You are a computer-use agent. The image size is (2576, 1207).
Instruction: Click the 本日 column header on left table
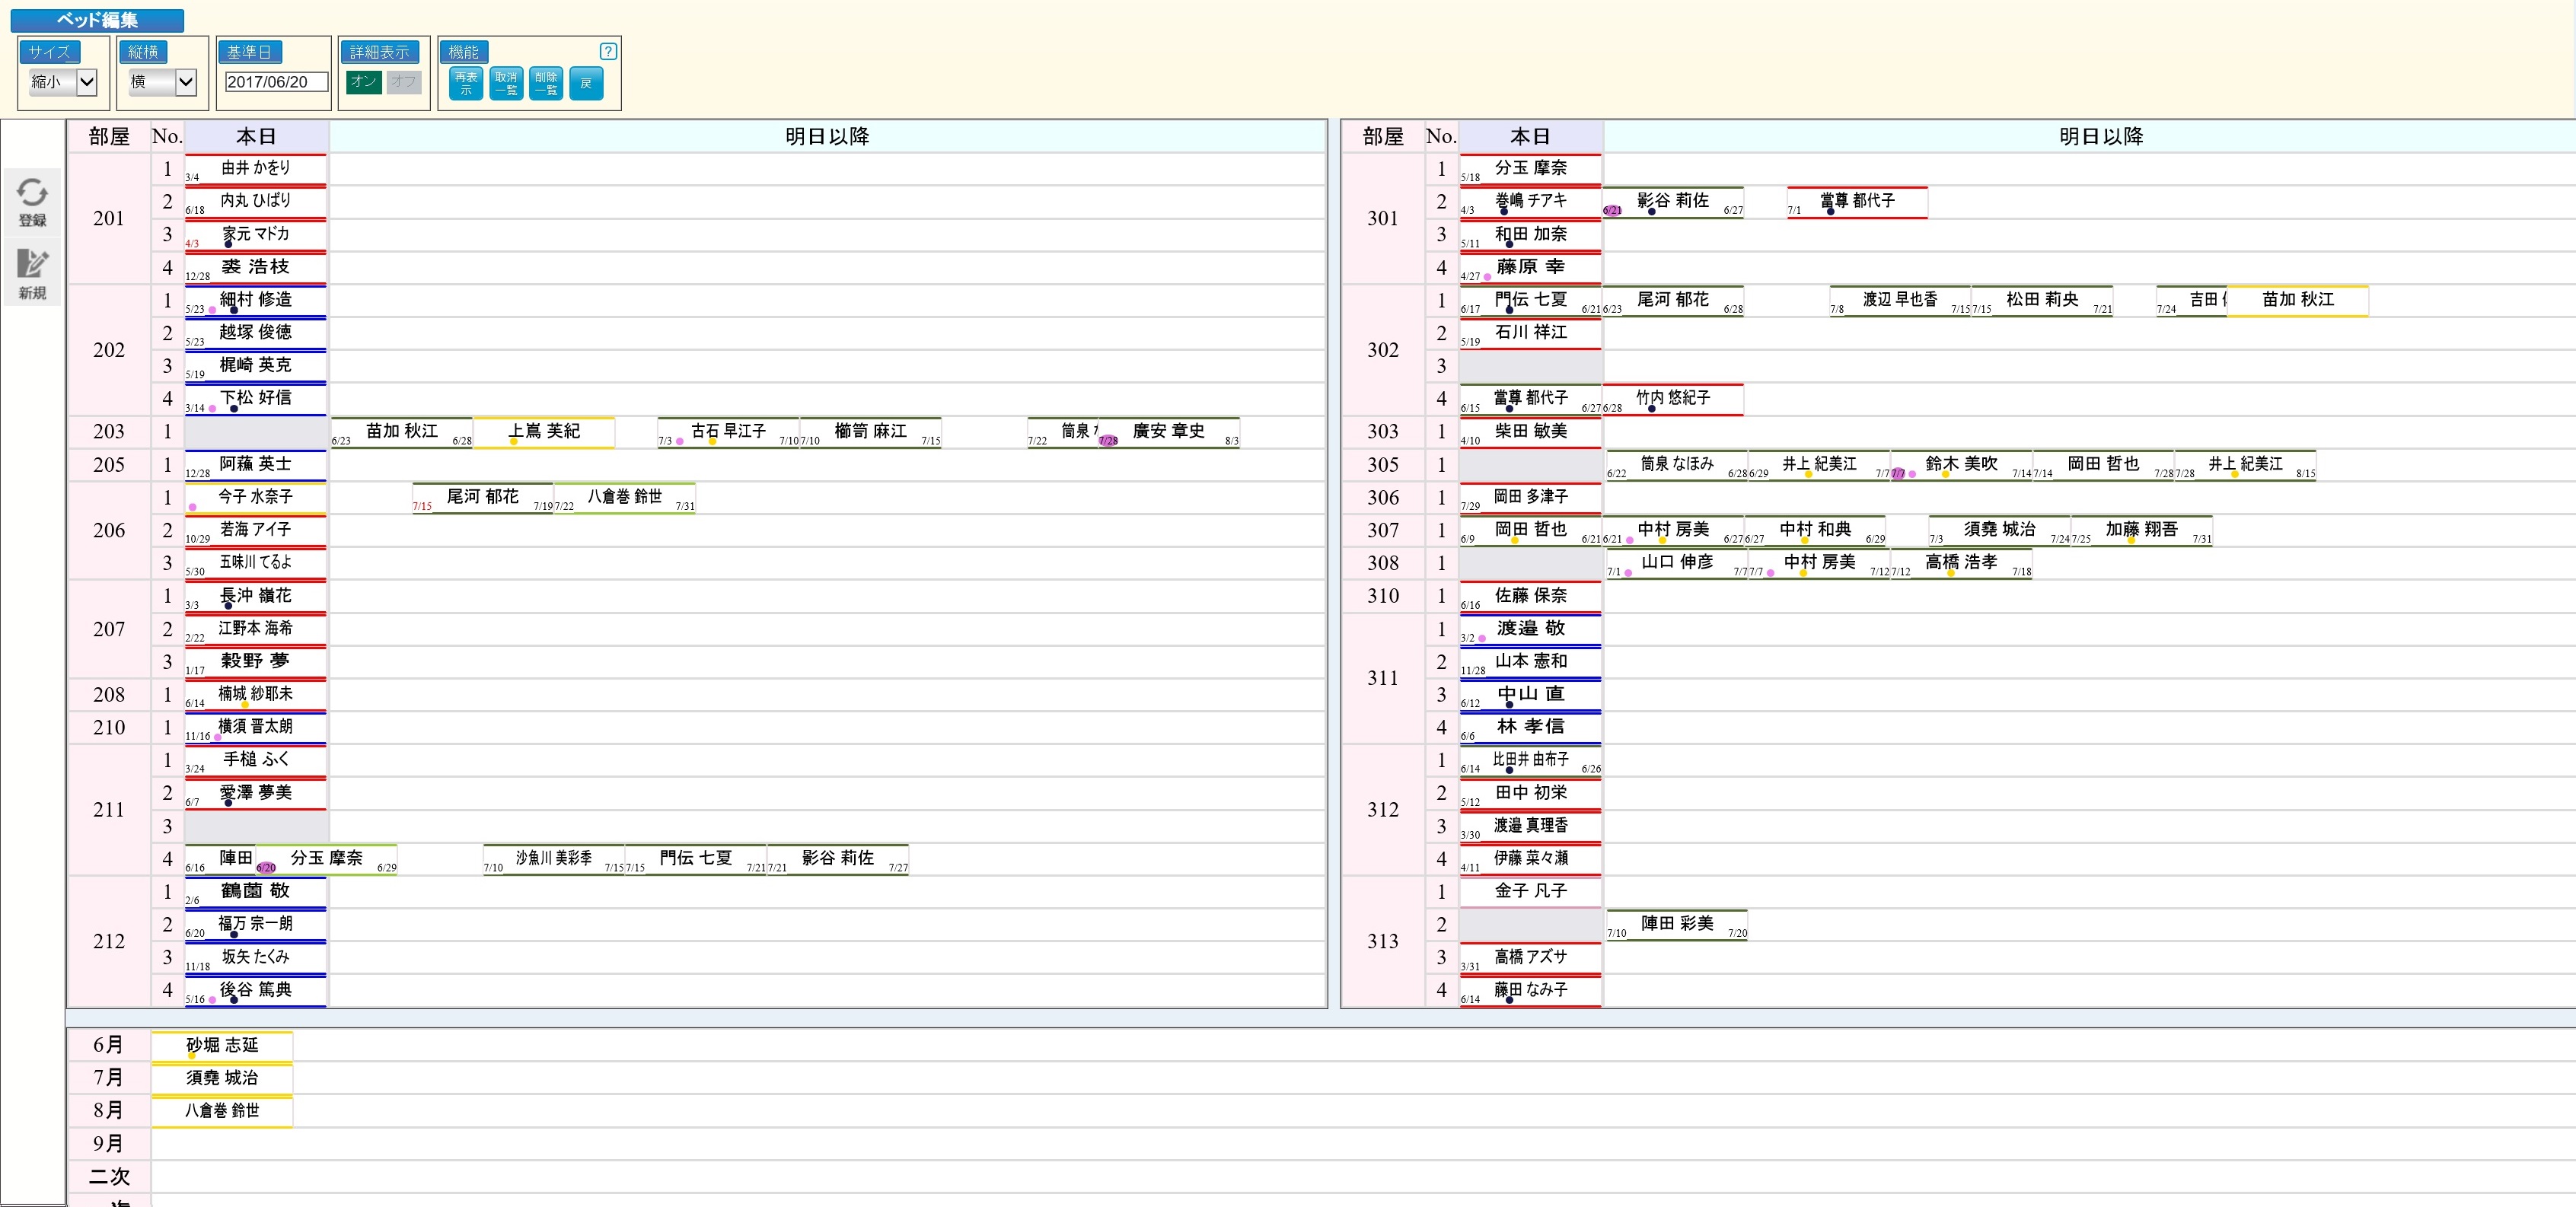pos(256,136)
